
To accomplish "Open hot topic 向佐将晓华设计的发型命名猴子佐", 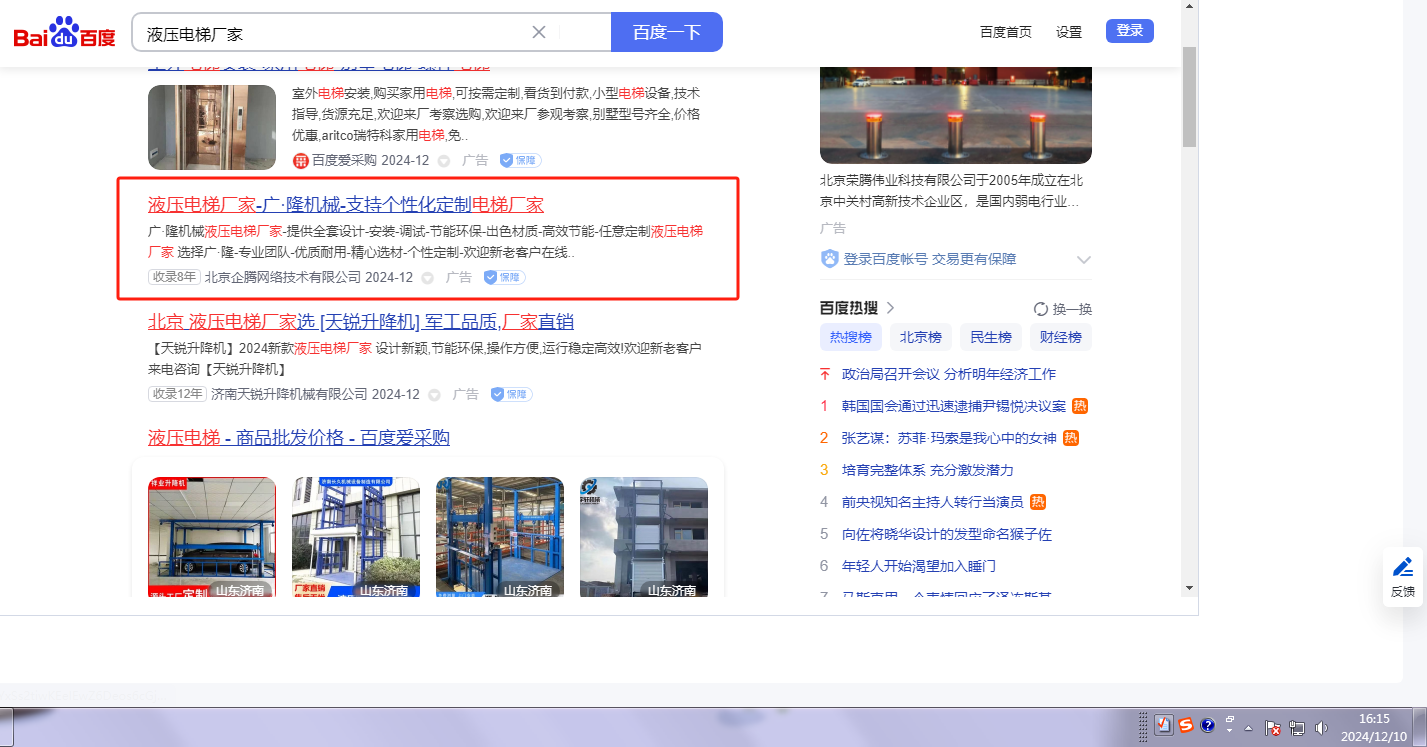I will [947, 534].
